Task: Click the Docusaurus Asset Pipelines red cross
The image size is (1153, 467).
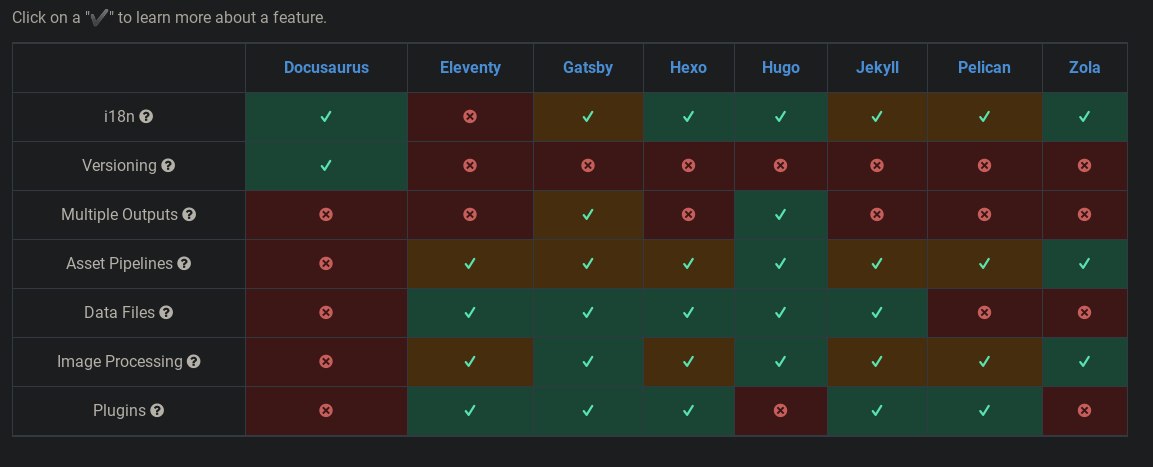Action: (326, 263)
